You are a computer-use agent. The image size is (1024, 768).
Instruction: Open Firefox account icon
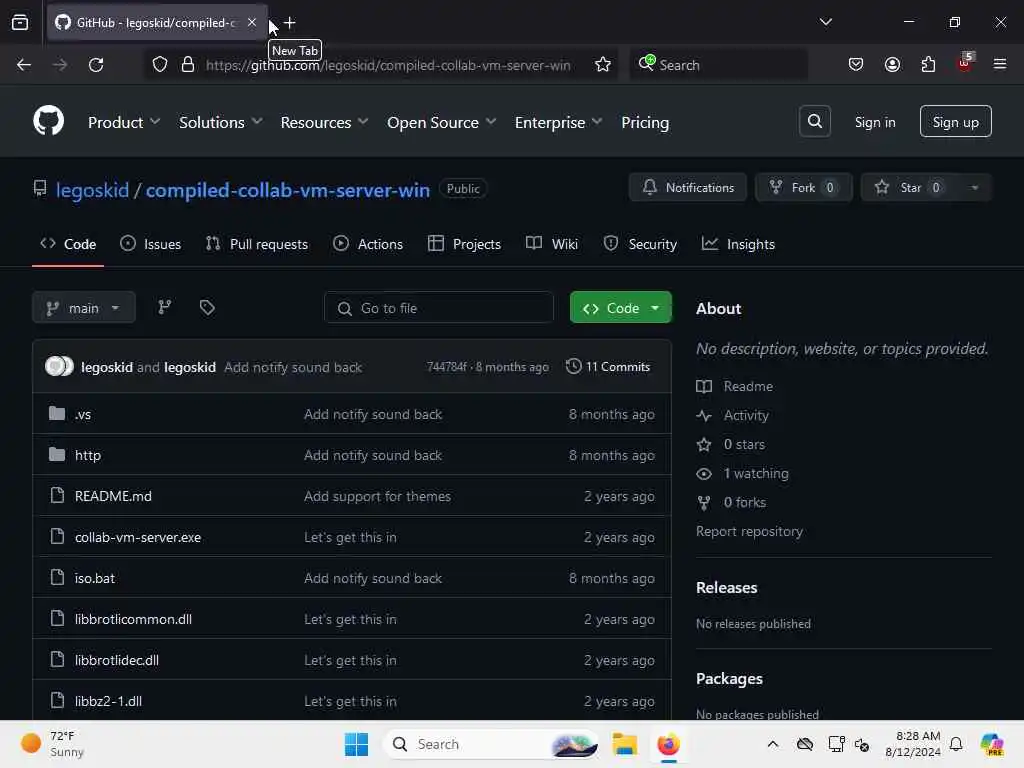coord(892,65)
